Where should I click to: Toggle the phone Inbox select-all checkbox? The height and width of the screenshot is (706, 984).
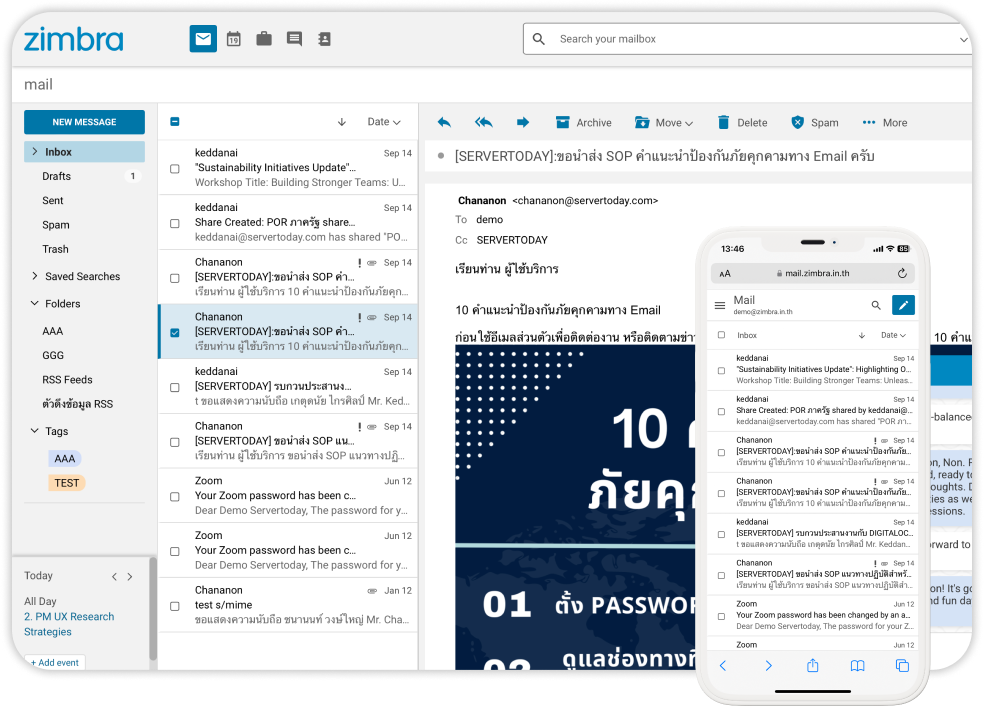pos(721,335)
